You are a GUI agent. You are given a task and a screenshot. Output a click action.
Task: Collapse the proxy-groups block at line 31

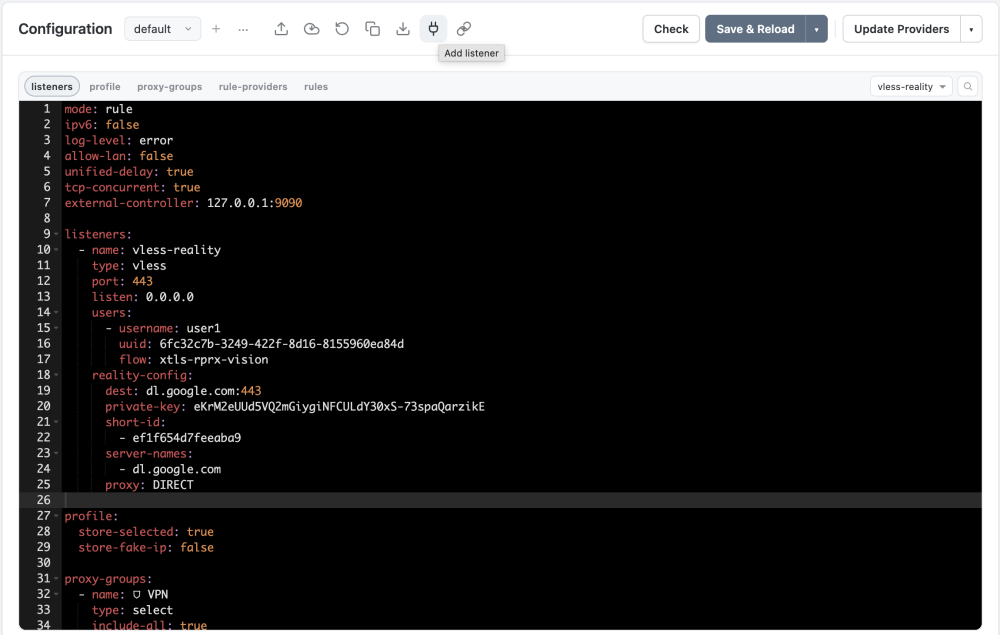(x=56, y=579)
